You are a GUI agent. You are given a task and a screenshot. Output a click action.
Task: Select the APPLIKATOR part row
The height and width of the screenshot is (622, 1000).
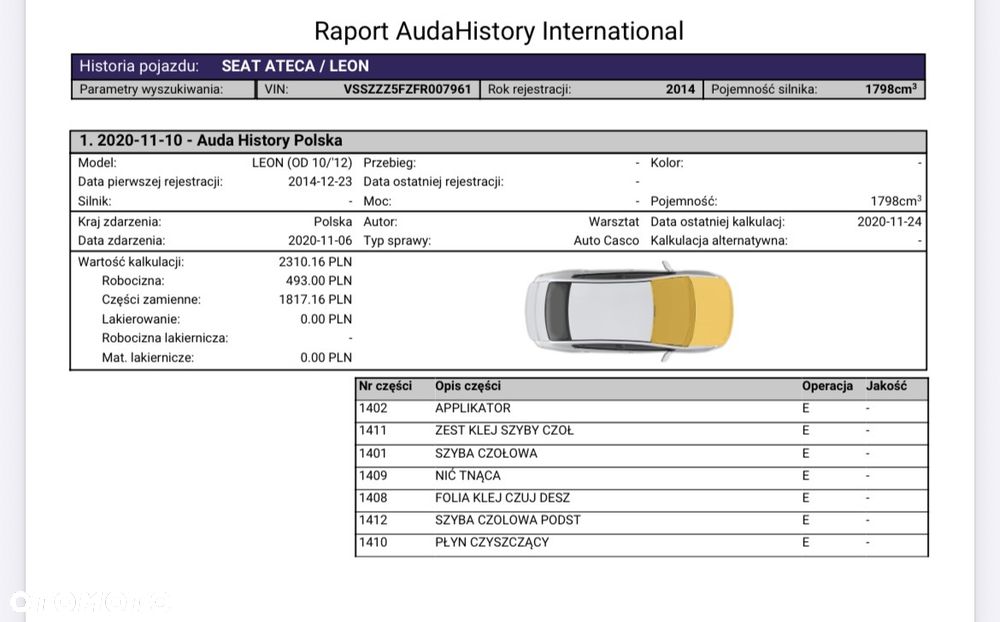(642, 409)
